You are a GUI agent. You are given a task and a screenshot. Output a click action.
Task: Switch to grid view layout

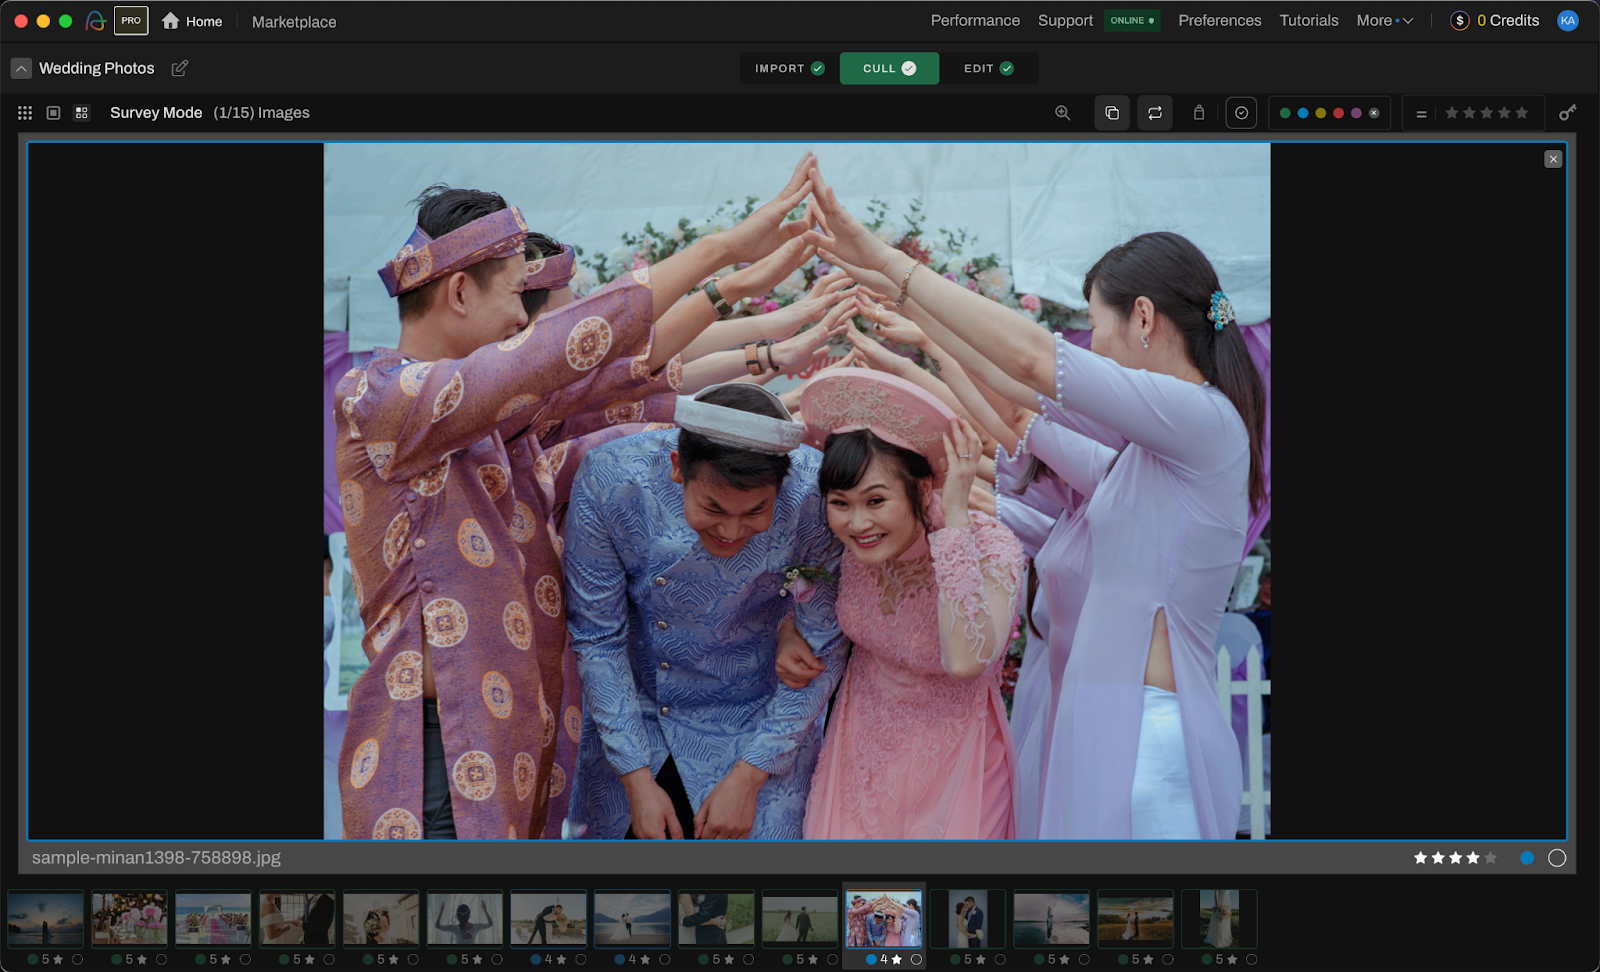point(25,113)
